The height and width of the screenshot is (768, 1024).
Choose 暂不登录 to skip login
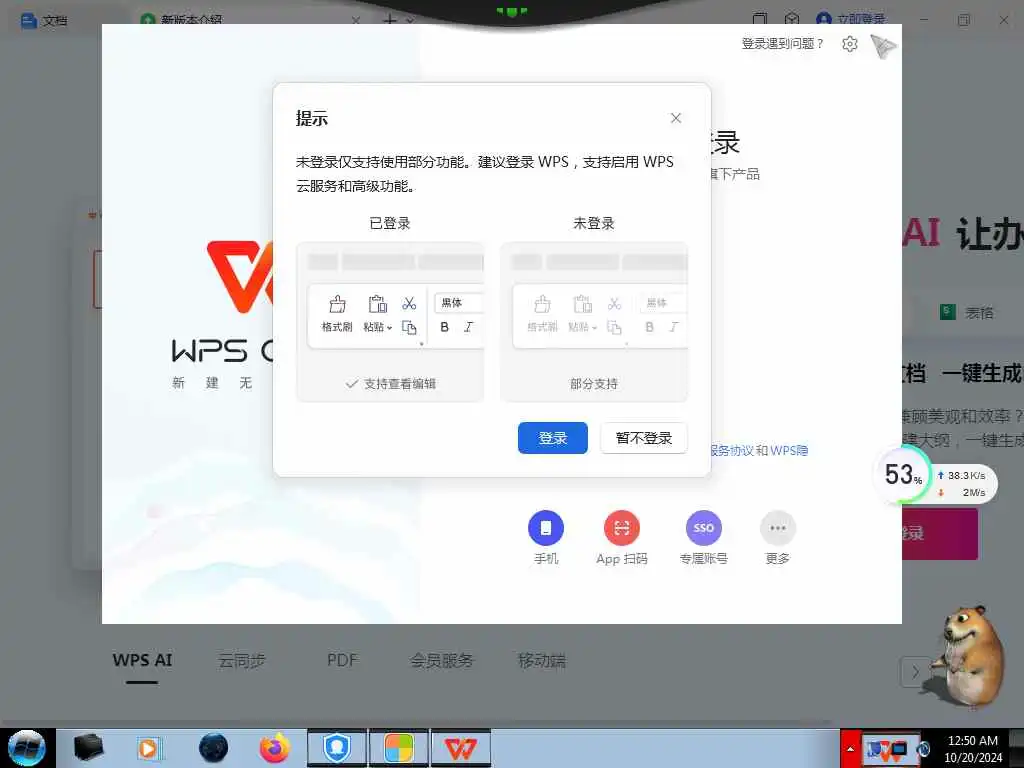(643, 438)
